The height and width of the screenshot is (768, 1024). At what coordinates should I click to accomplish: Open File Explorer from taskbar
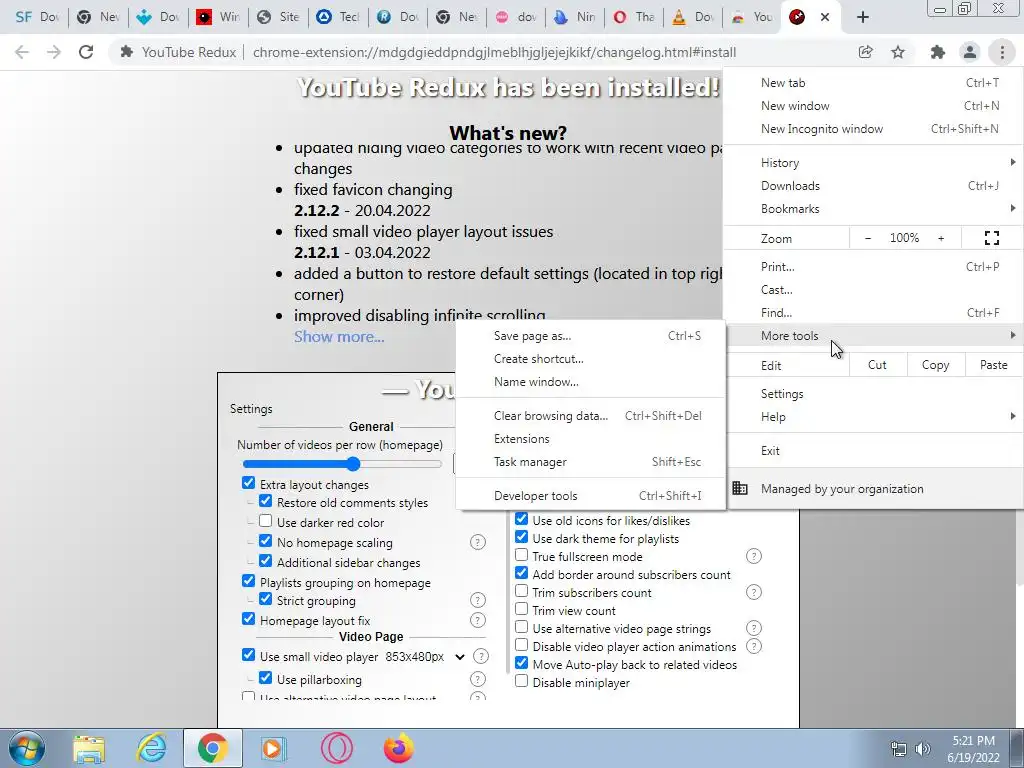pos(89,748)
